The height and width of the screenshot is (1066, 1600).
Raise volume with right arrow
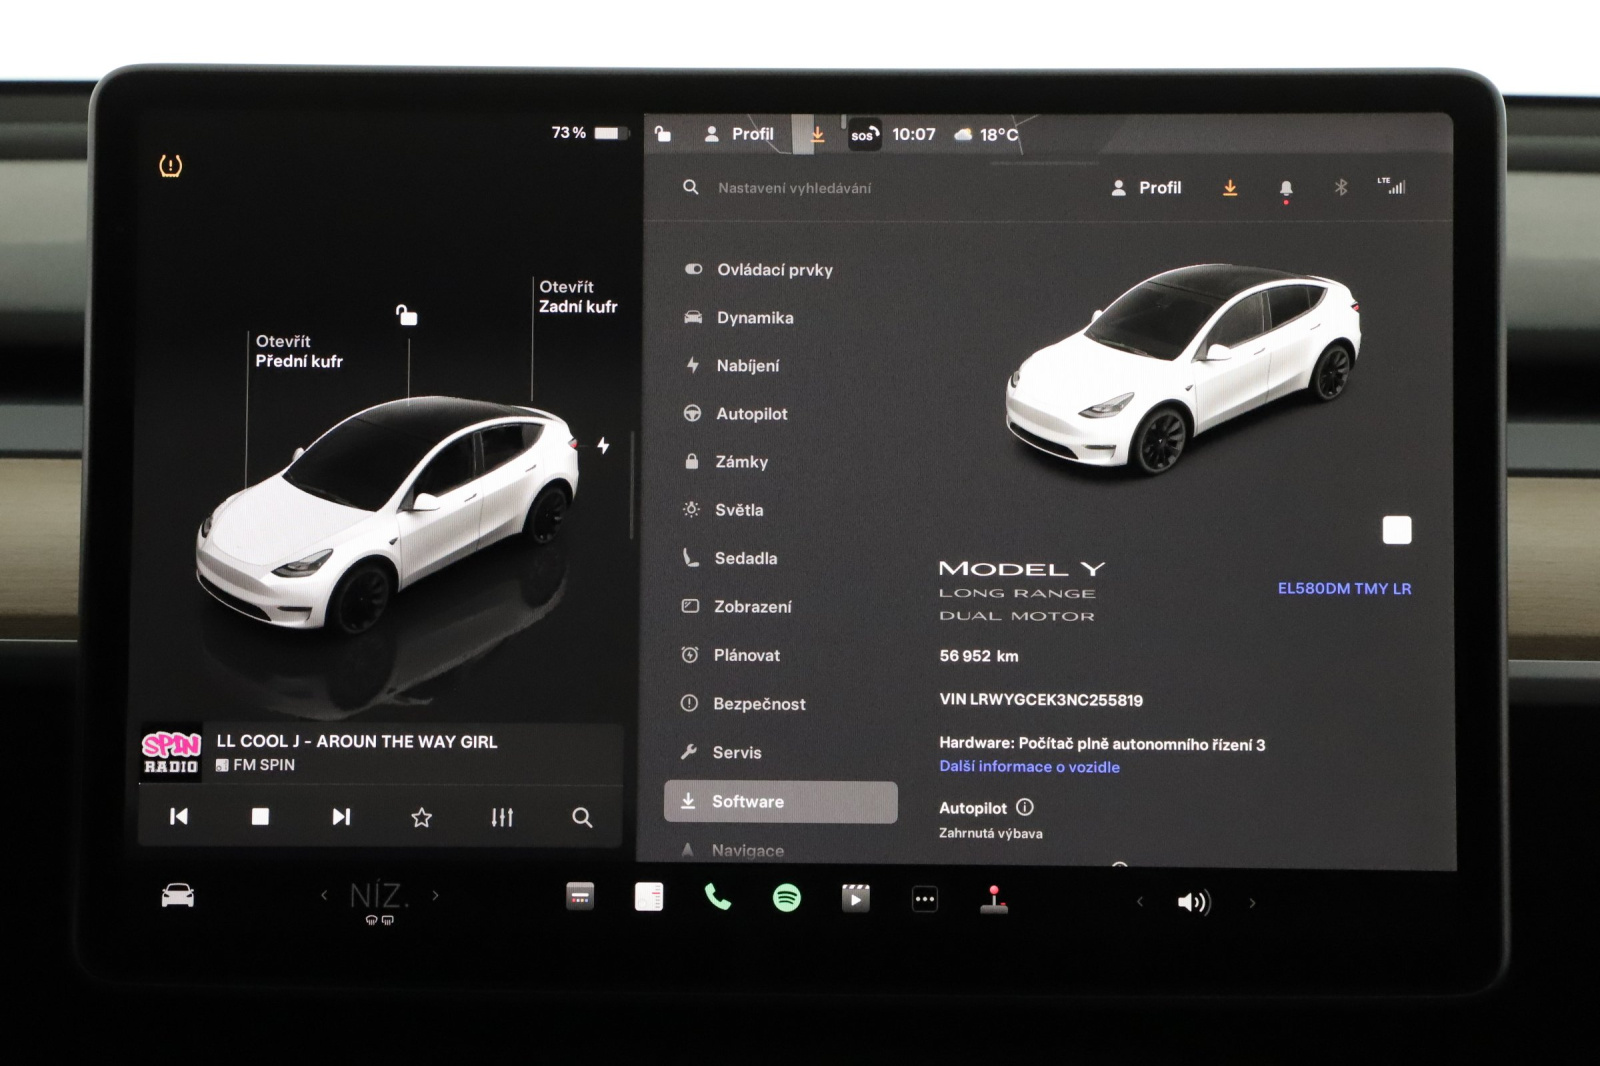coord(1252,903)
